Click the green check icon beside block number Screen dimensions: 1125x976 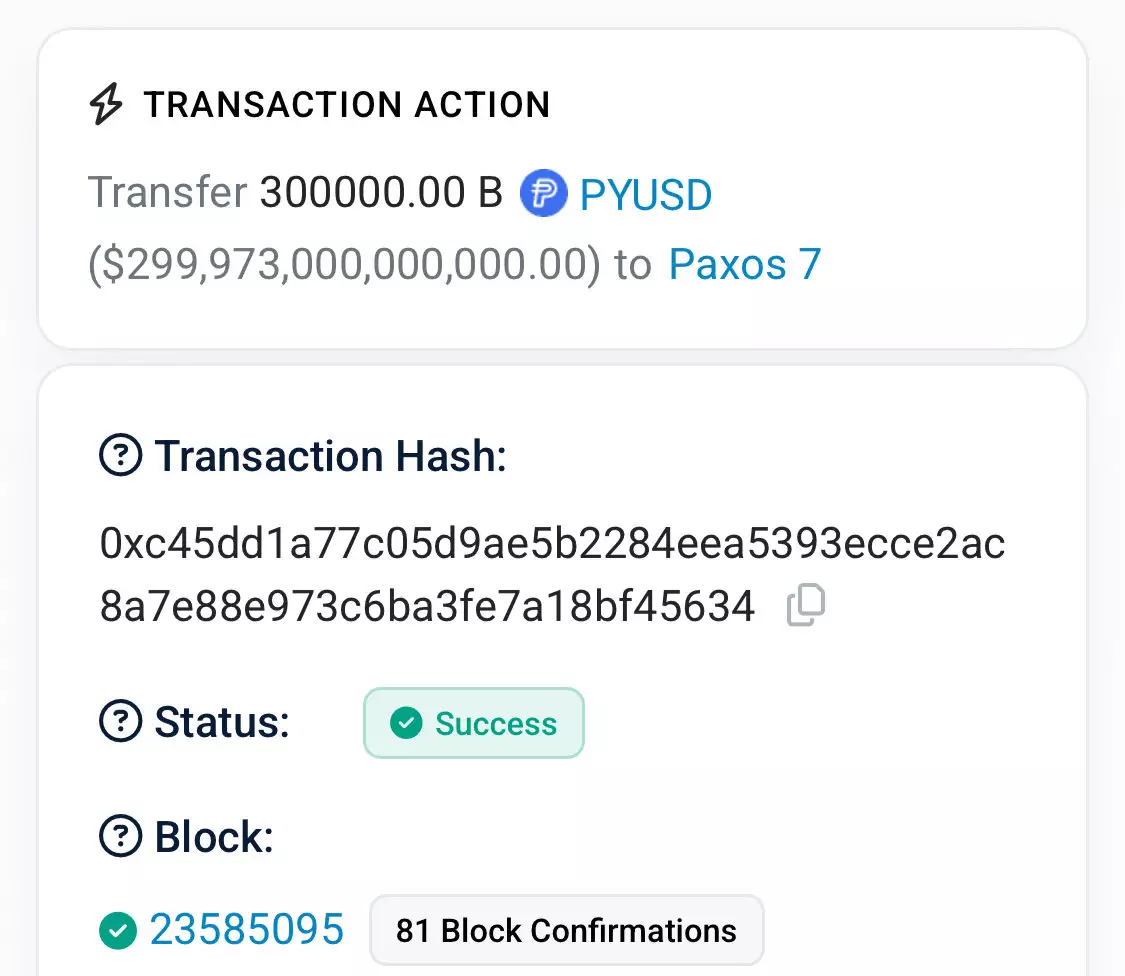[118, 931]
